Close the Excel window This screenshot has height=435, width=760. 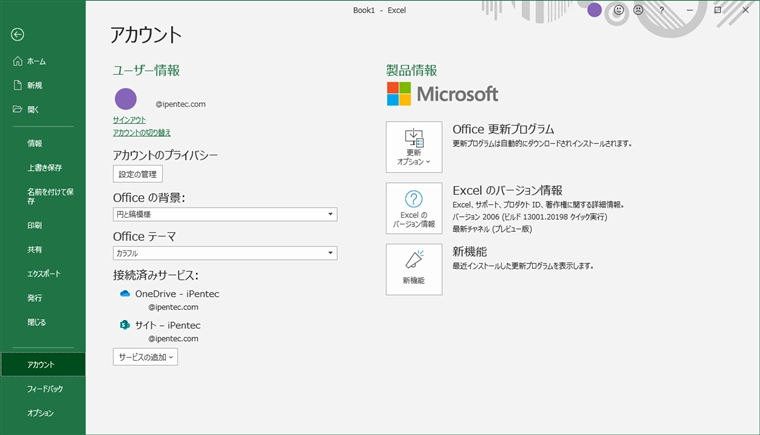click(x=745, y=10)
